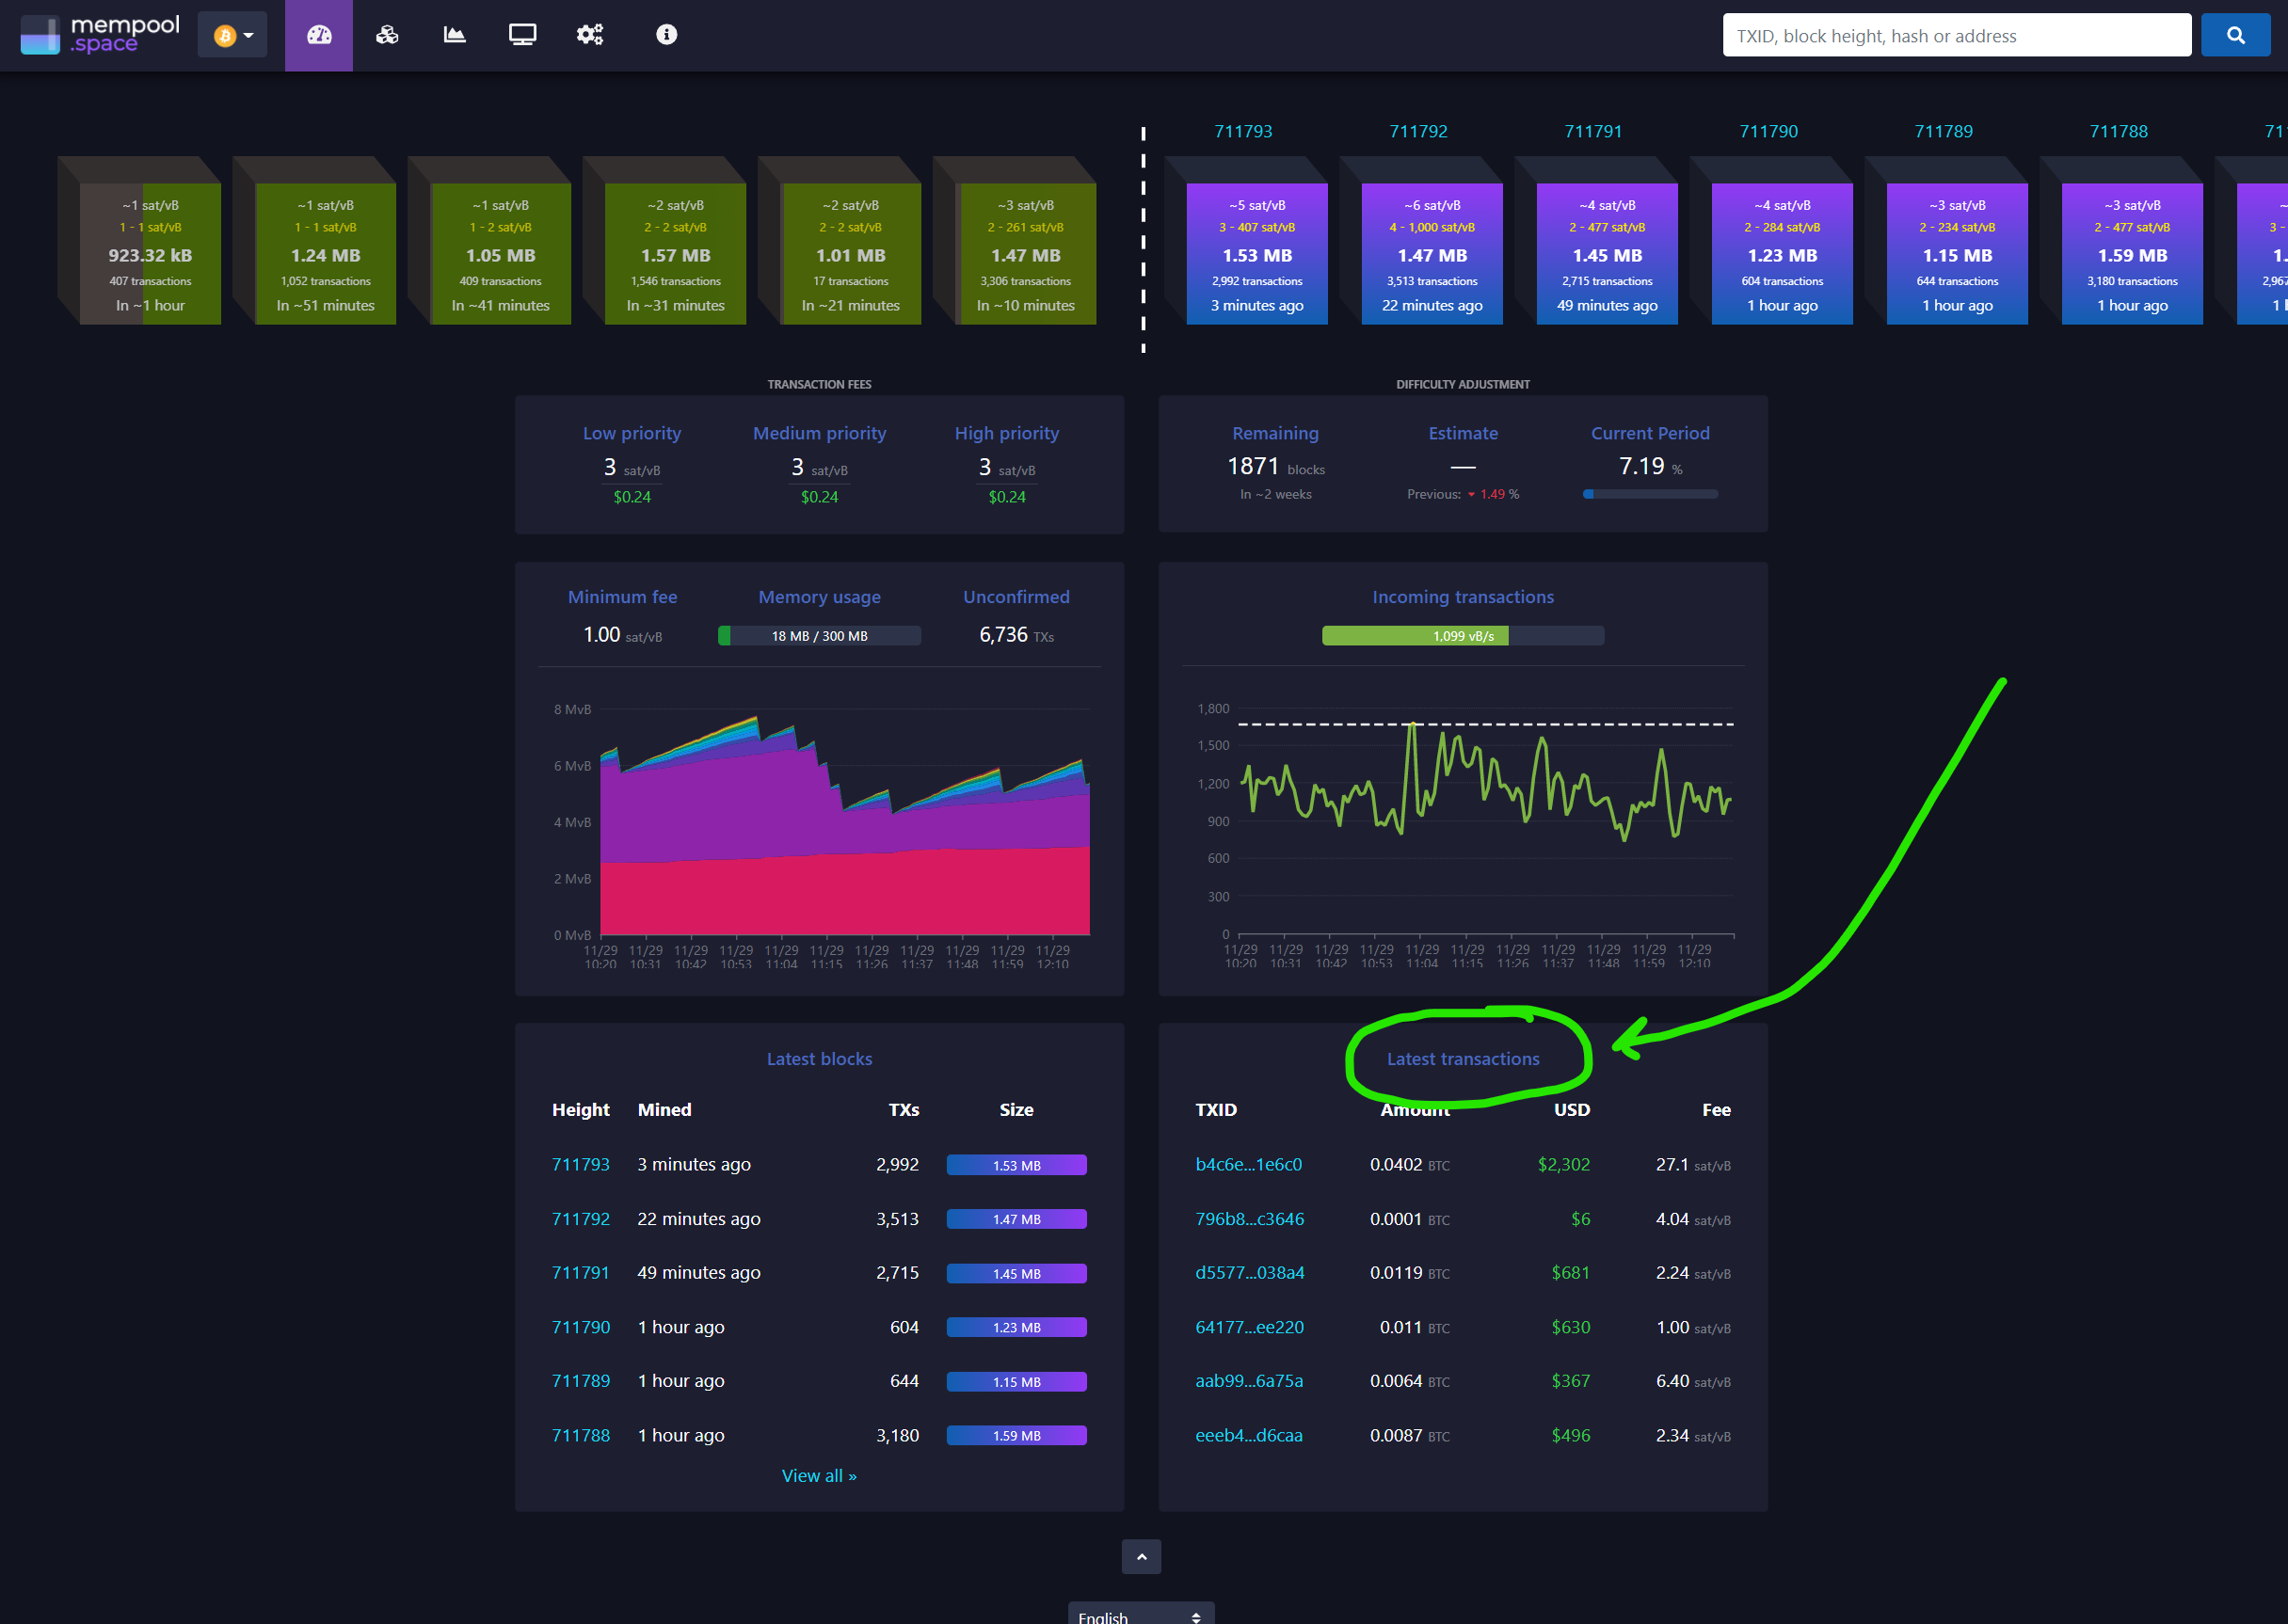The image size is (2288, 1624).
Task: View the graphs page via chart icon
Action: pyautogui.click(x=454, y=34)
